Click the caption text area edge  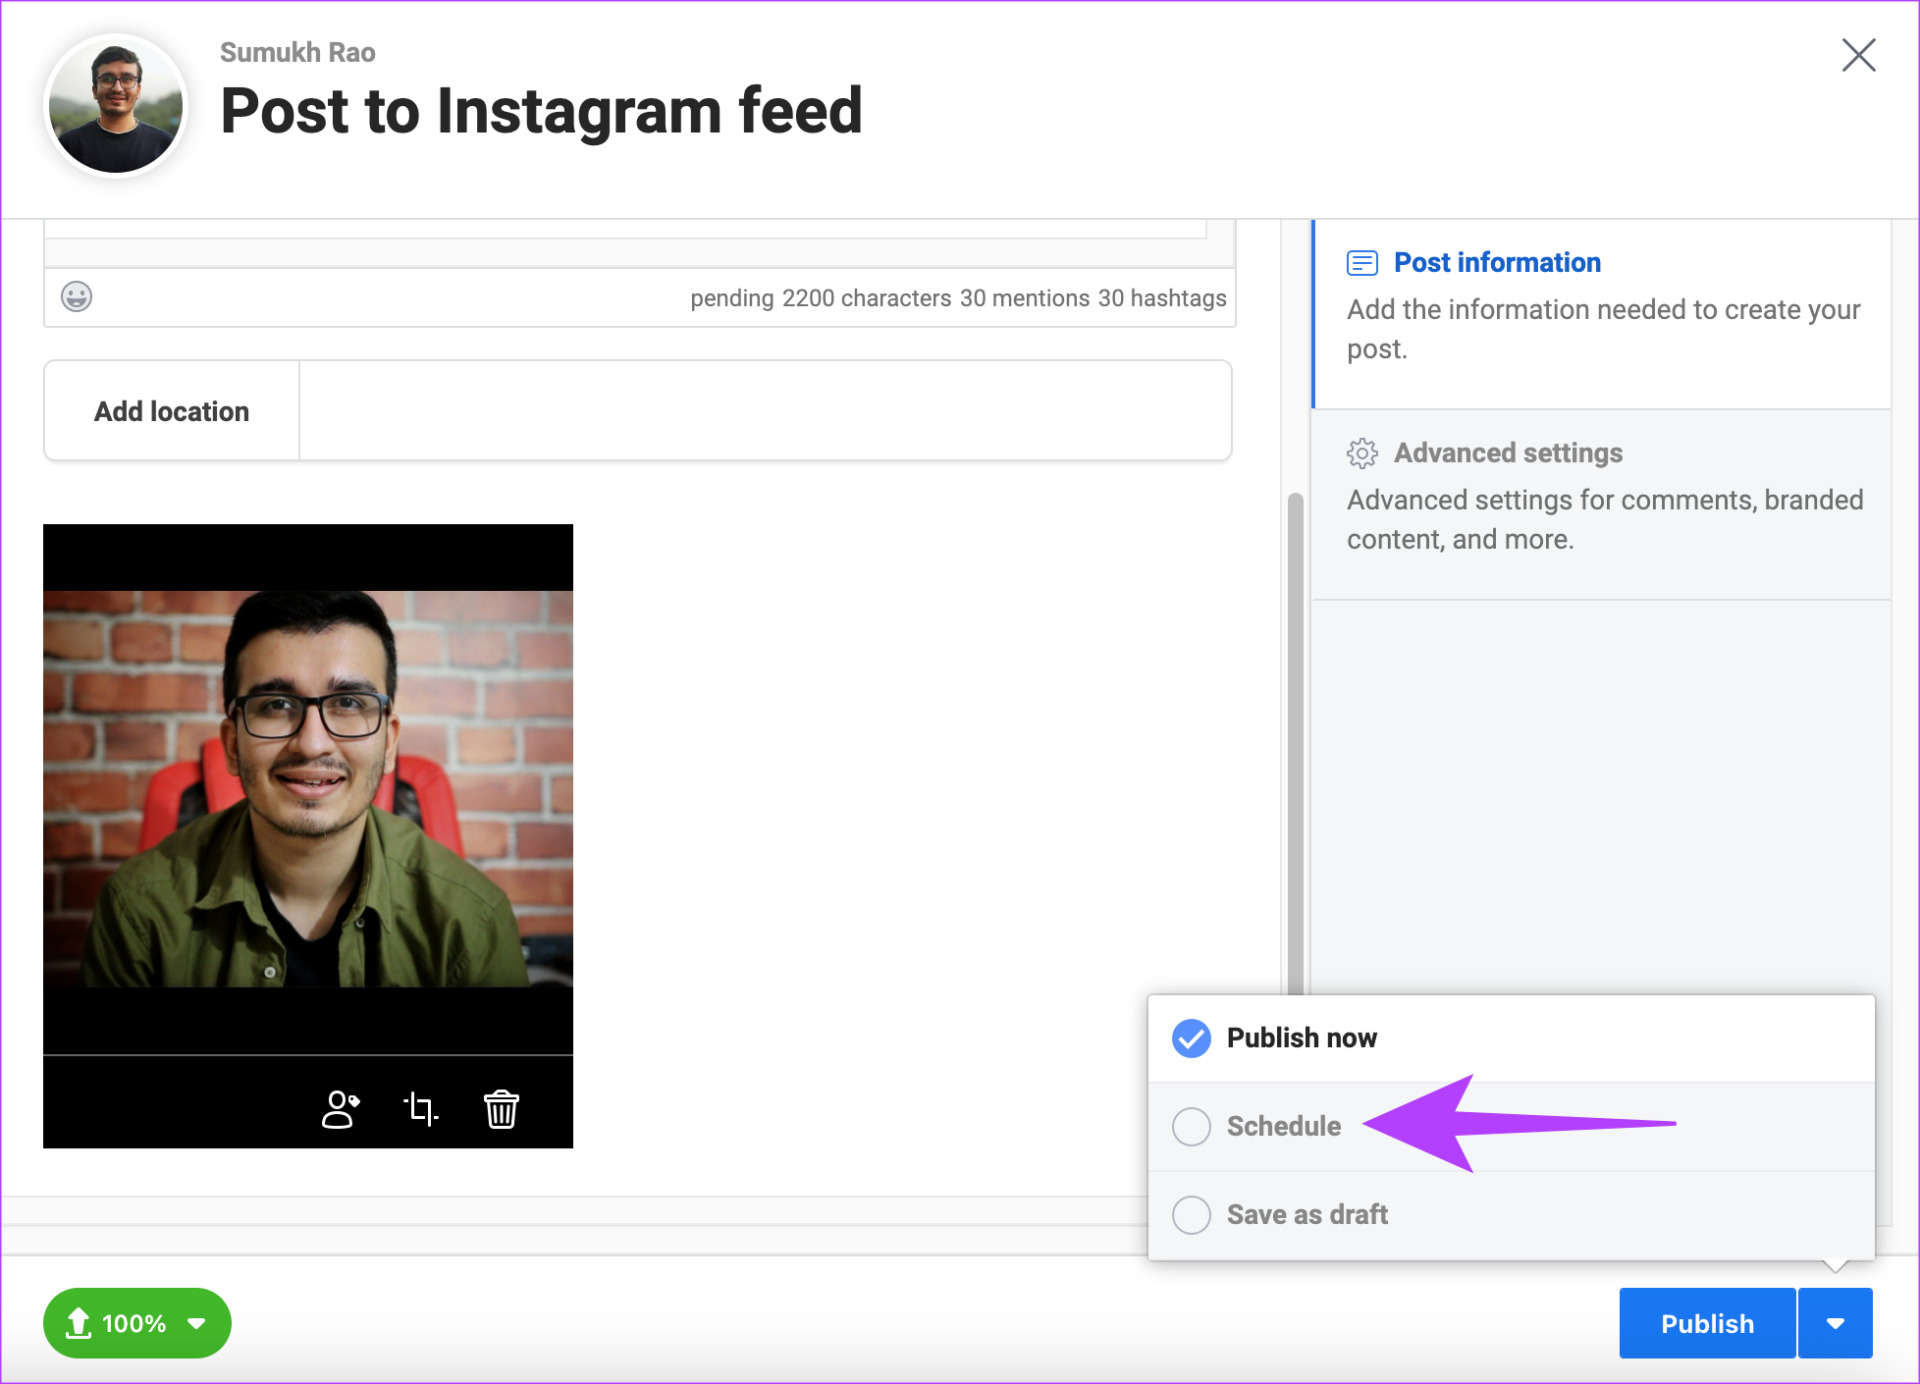coord(625,229)
